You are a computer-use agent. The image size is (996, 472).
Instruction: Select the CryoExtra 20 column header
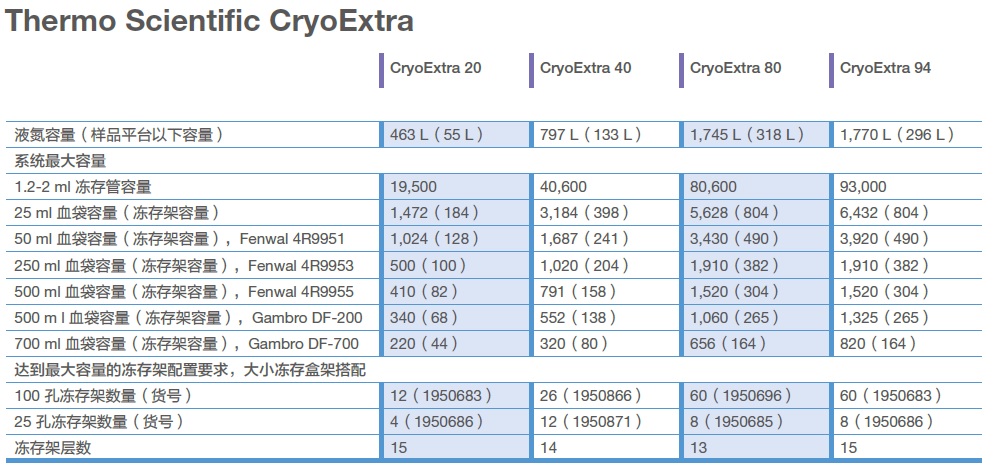(x=435, y=69)
